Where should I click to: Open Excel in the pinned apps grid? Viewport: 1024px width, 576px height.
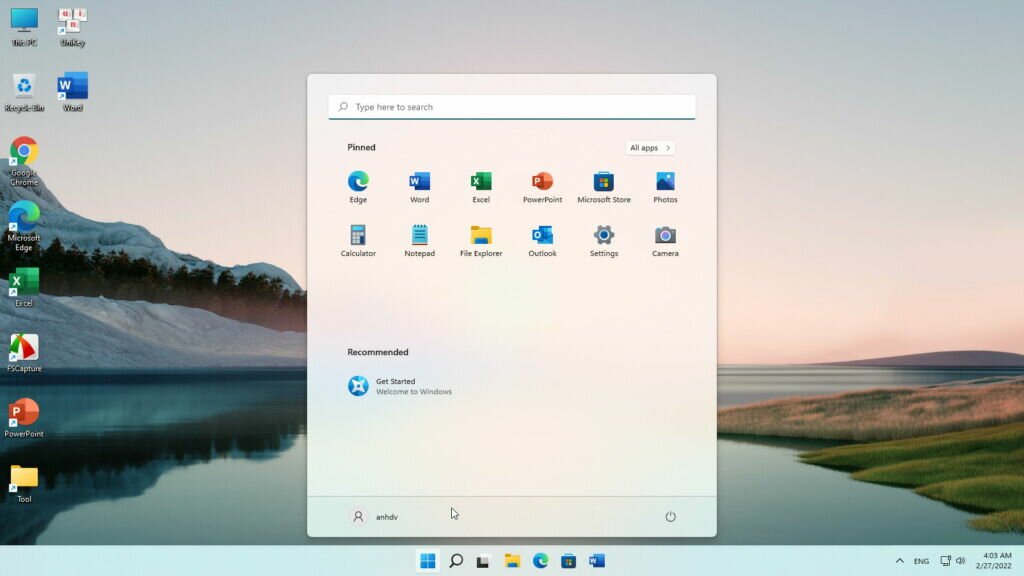[481, 187]
